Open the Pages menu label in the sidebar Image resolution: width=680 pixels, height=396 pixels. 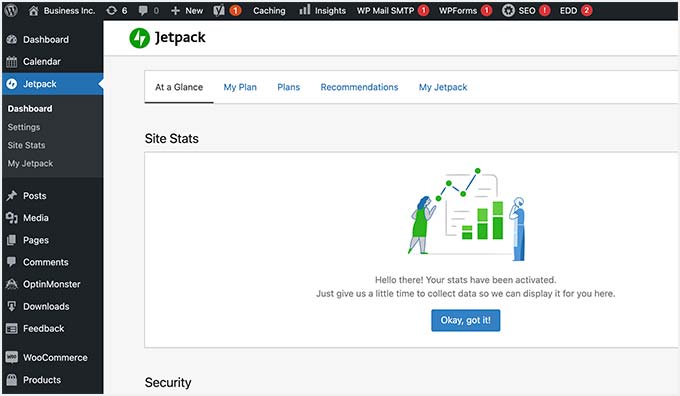[36, 240]
